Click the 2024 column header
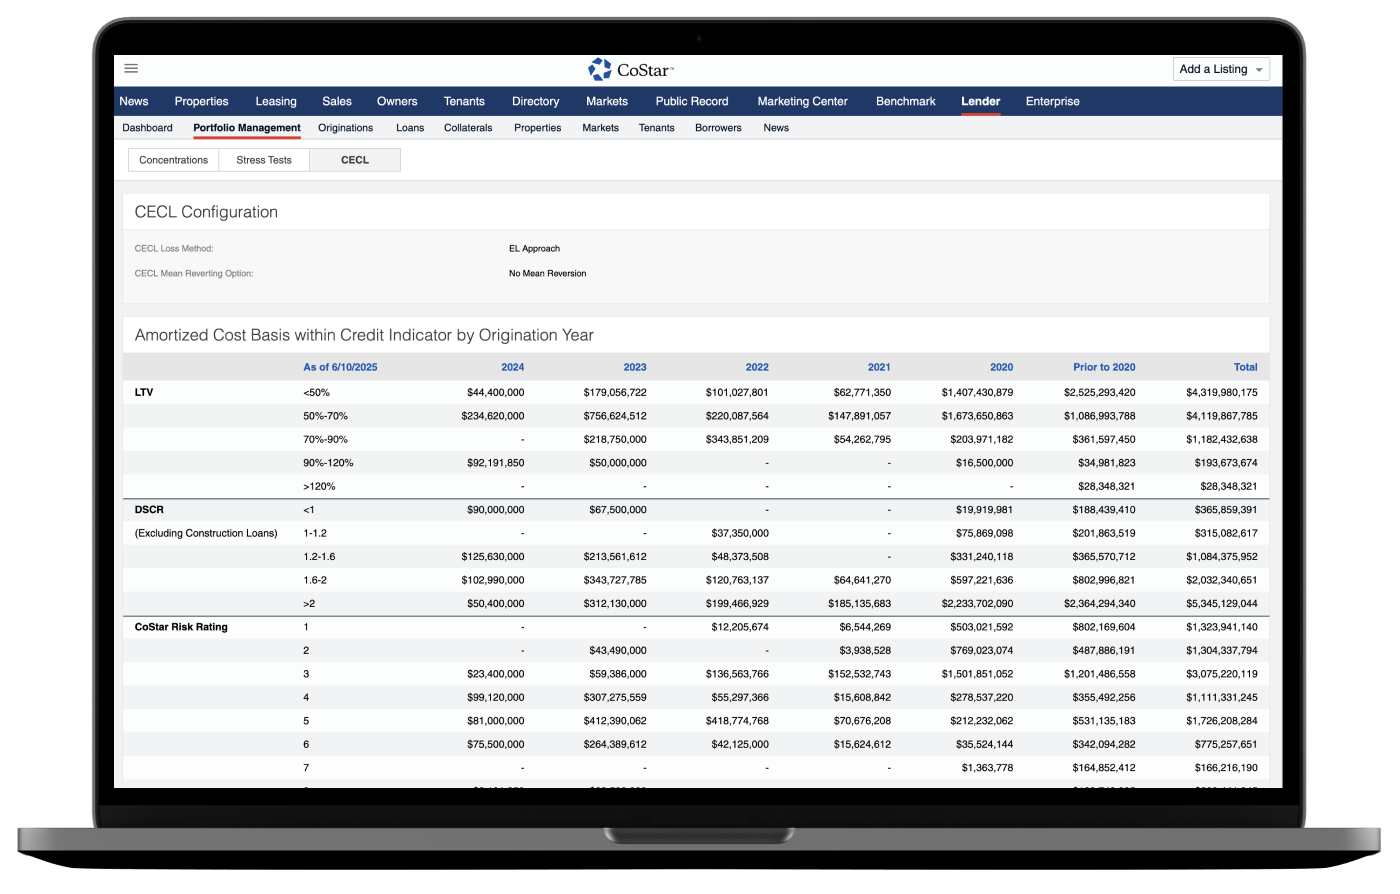The width and height of the screenshot is (1400, 894). coord(512,367)
